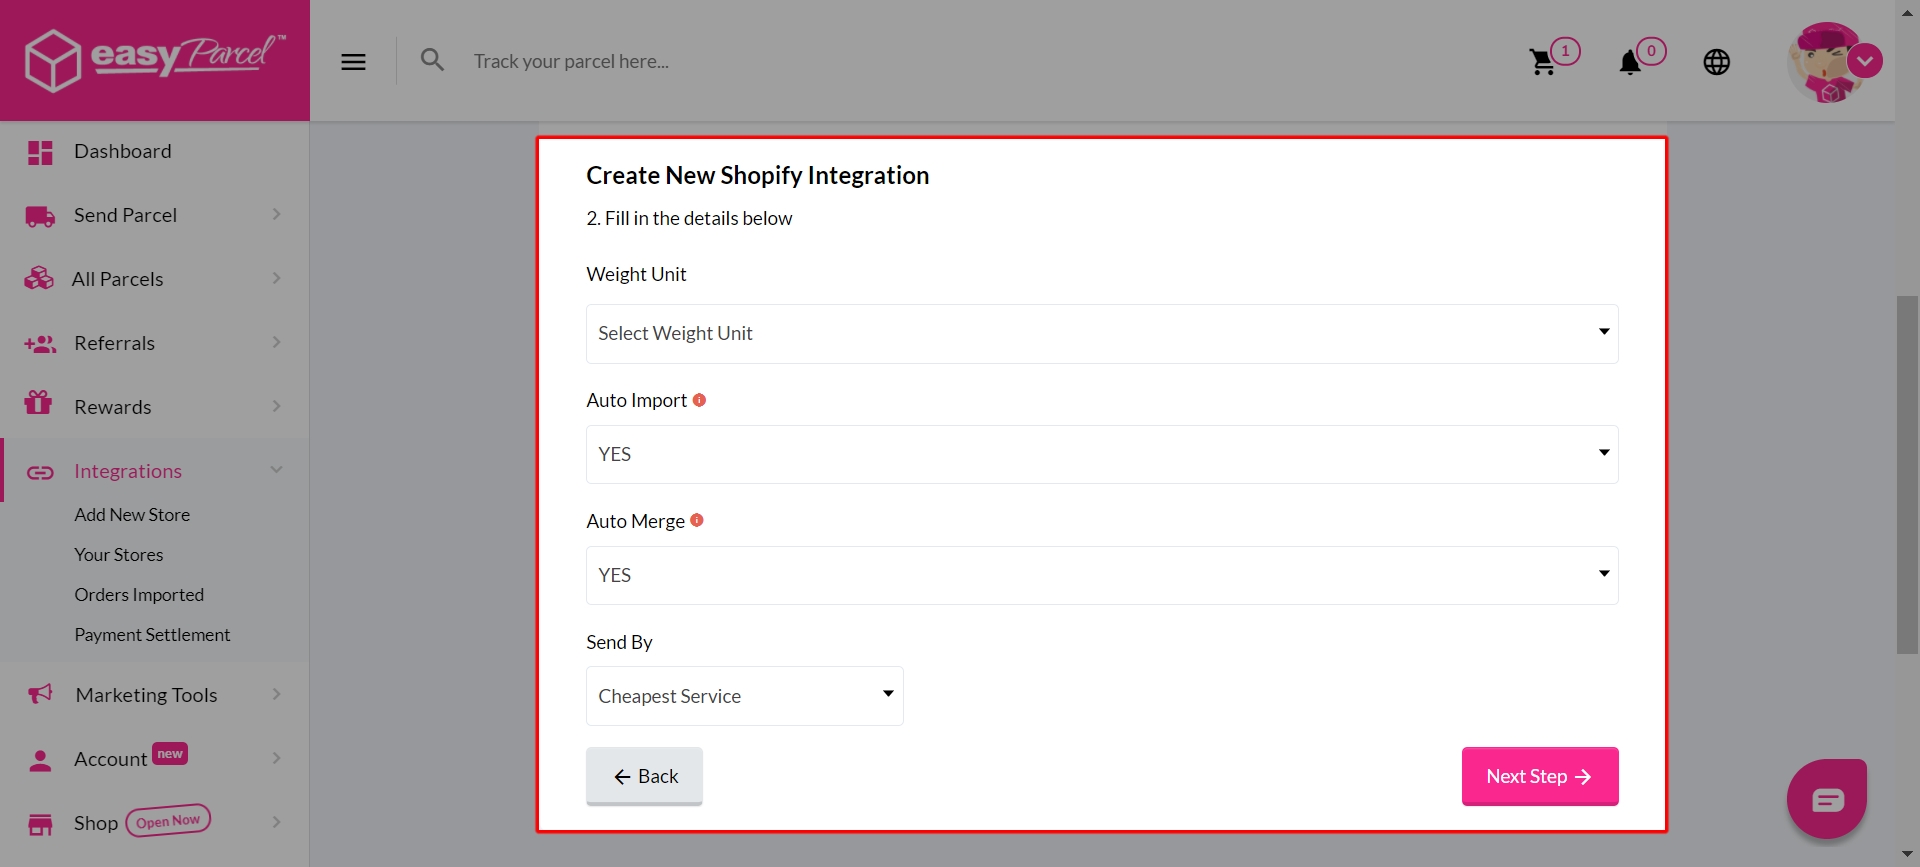The width and height of the screenshot is (1920, 867).
Task: Click the Account person icon
Action: (x=40, y=760)
